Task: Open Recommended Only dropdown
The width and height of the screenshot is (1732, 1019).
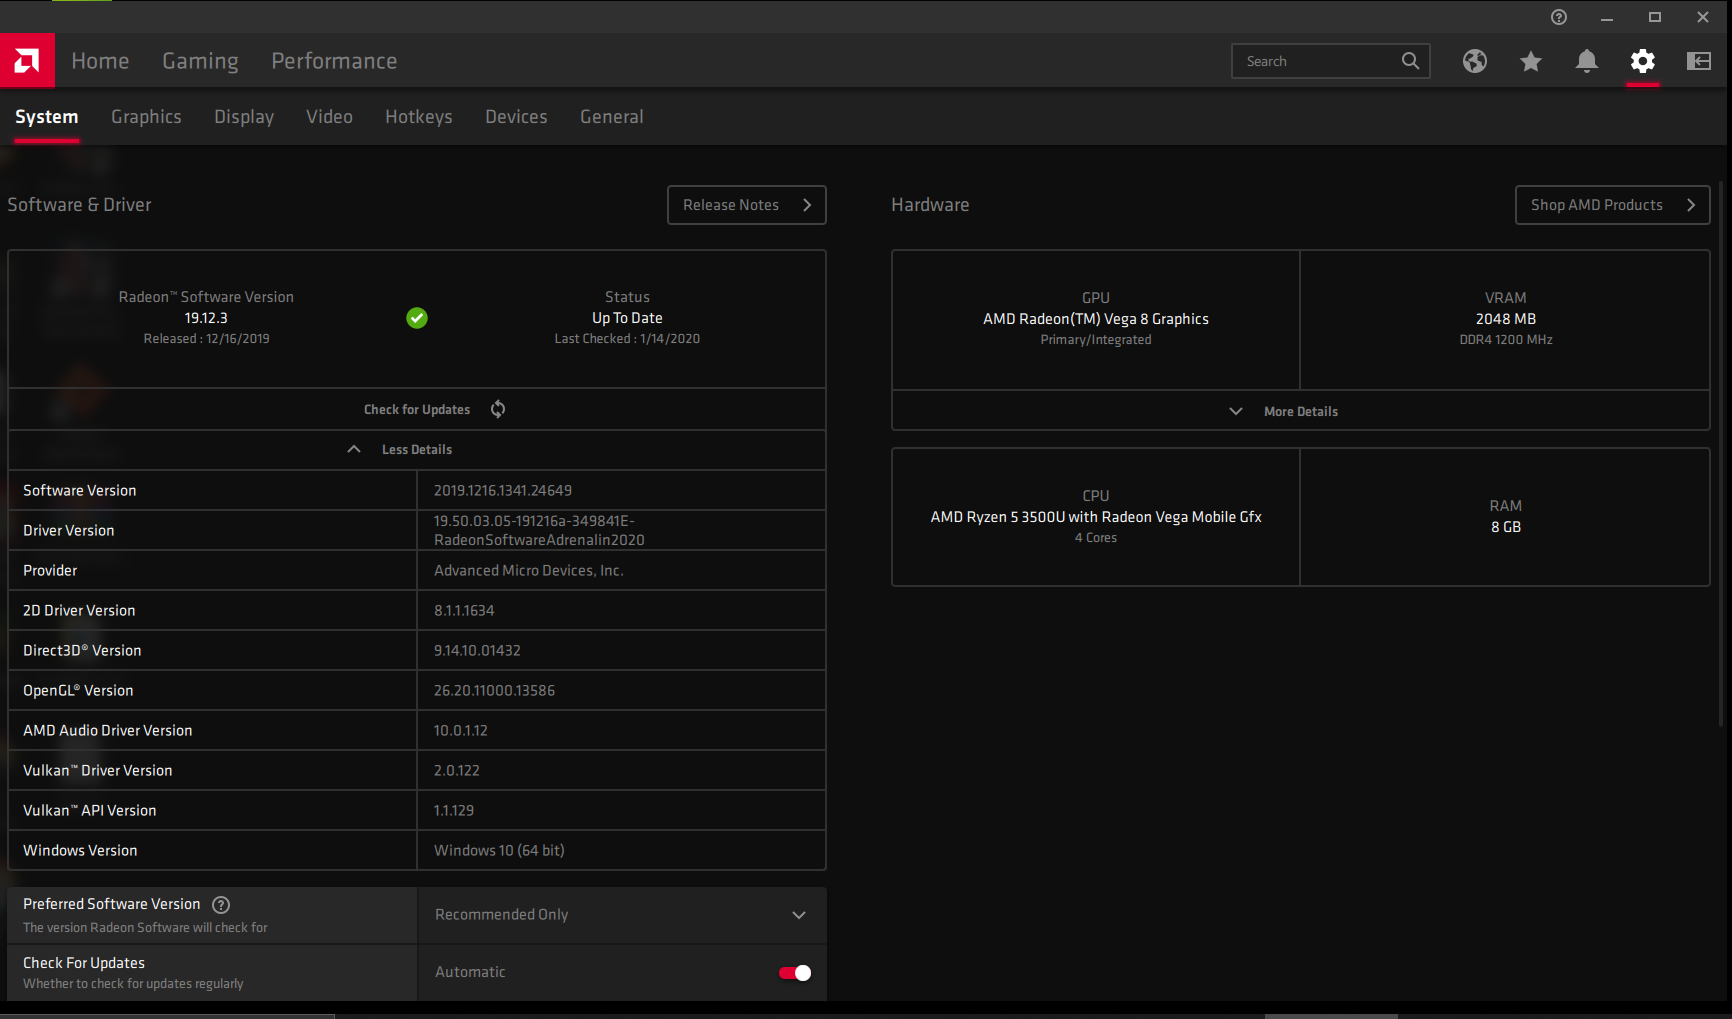Action: click(622, 915)
